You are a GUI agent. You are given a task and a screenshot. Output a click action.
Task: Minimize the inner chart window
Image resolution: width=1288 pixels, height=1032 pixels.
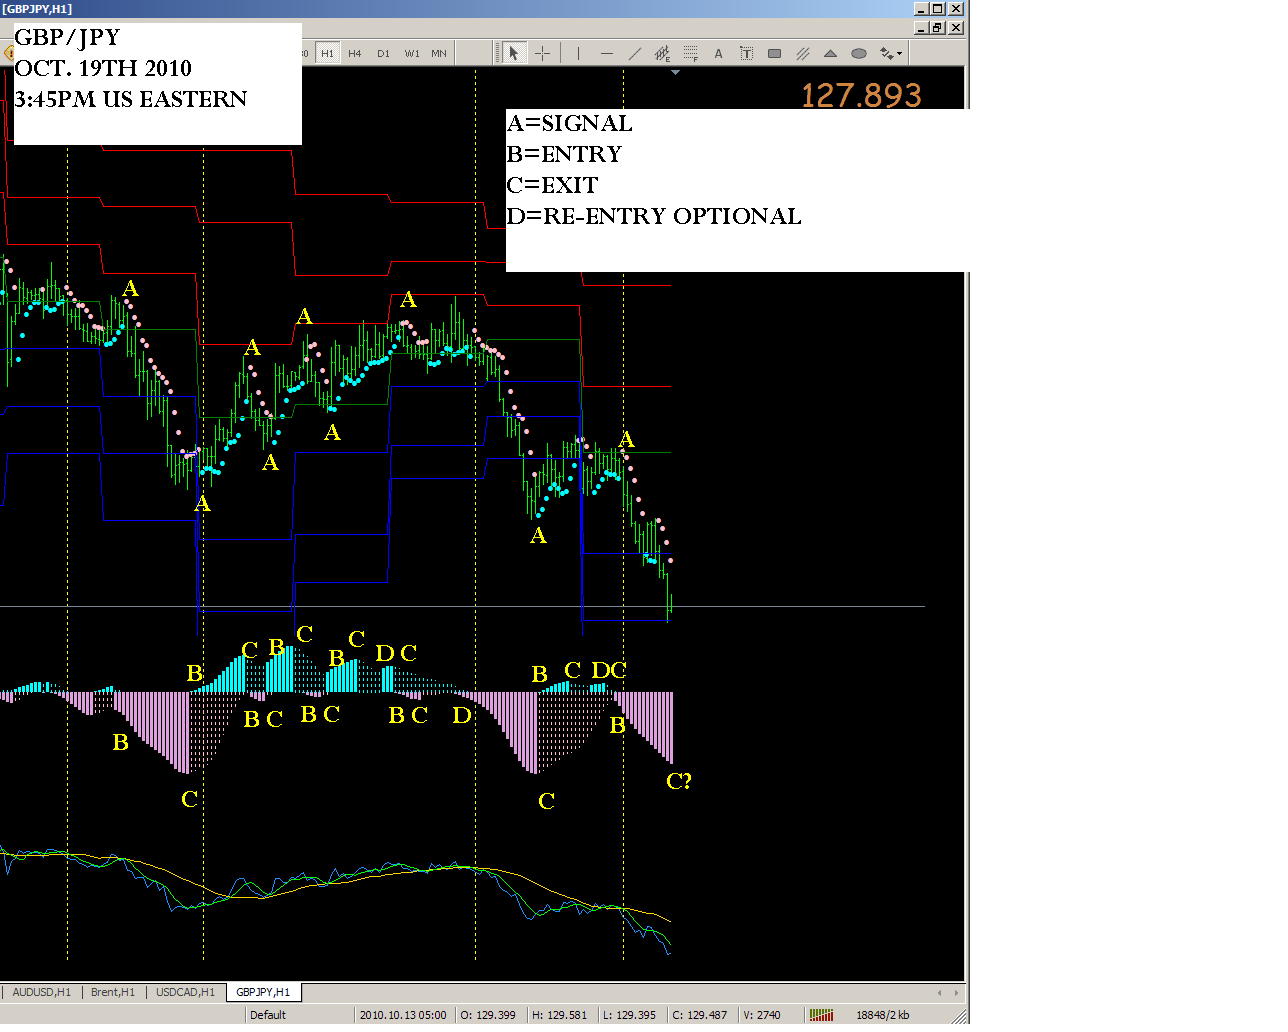921,28
